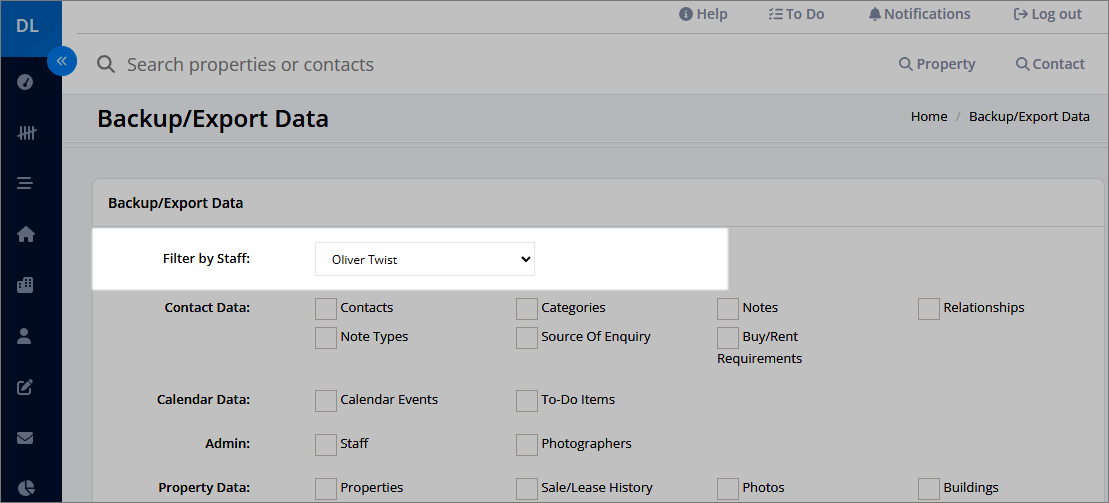Click the Contact Data label
The image size is (1109, 503).
tap(207, 308)
